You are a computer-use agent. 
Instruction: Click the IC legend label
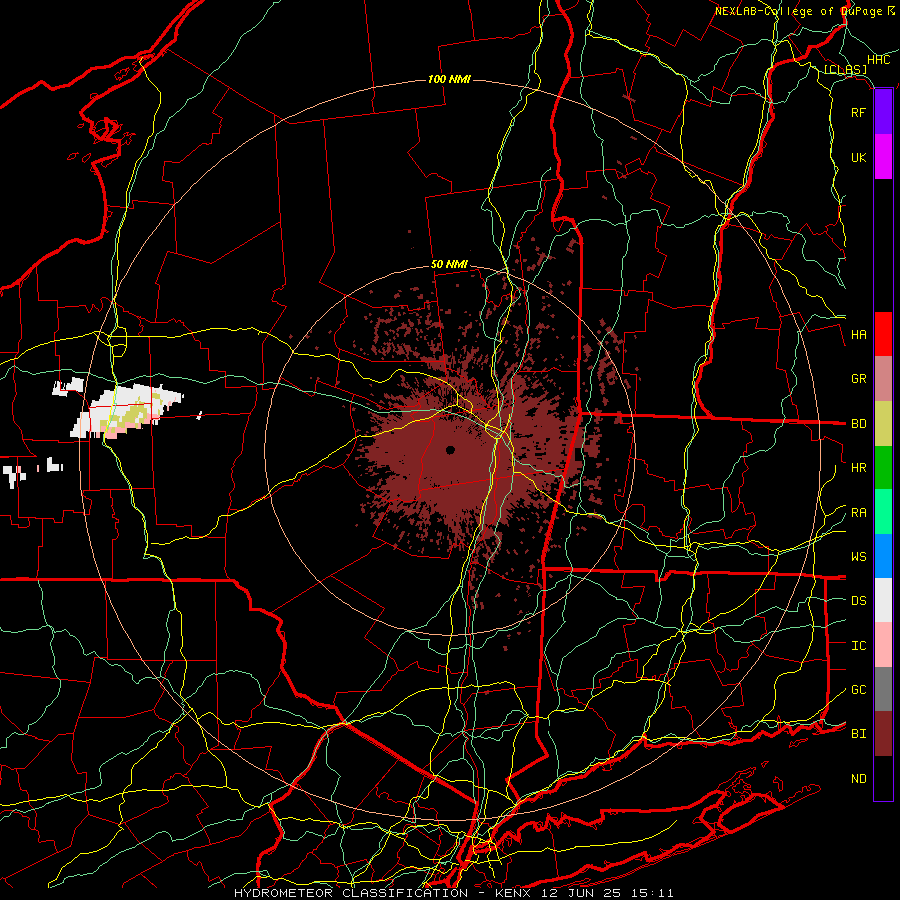(x=858, y=646)
